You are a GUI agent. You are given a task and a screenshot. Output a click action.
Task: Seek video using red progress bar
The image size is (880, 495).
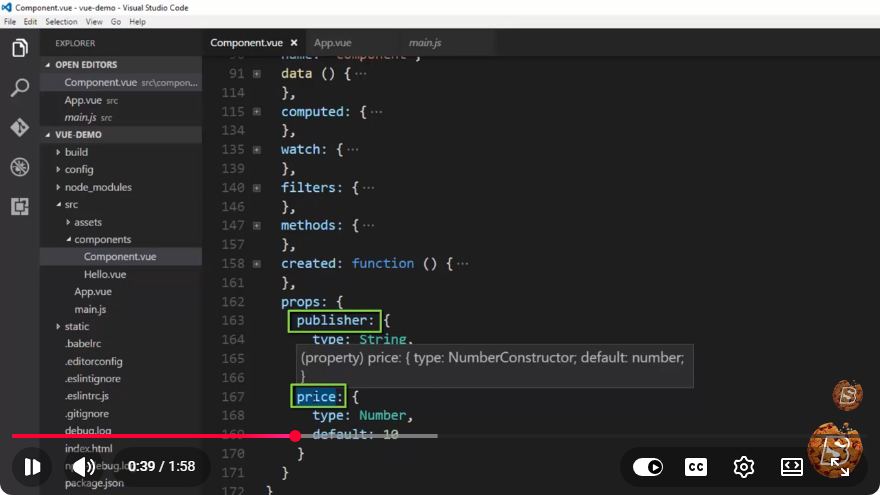153,436
